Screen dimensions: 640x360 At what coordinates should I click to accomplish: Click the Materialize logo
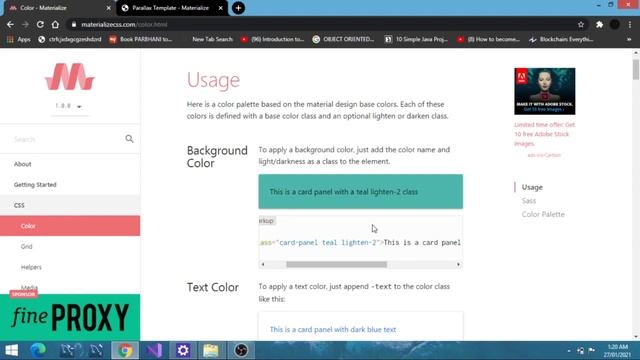[x=70, y=76]
